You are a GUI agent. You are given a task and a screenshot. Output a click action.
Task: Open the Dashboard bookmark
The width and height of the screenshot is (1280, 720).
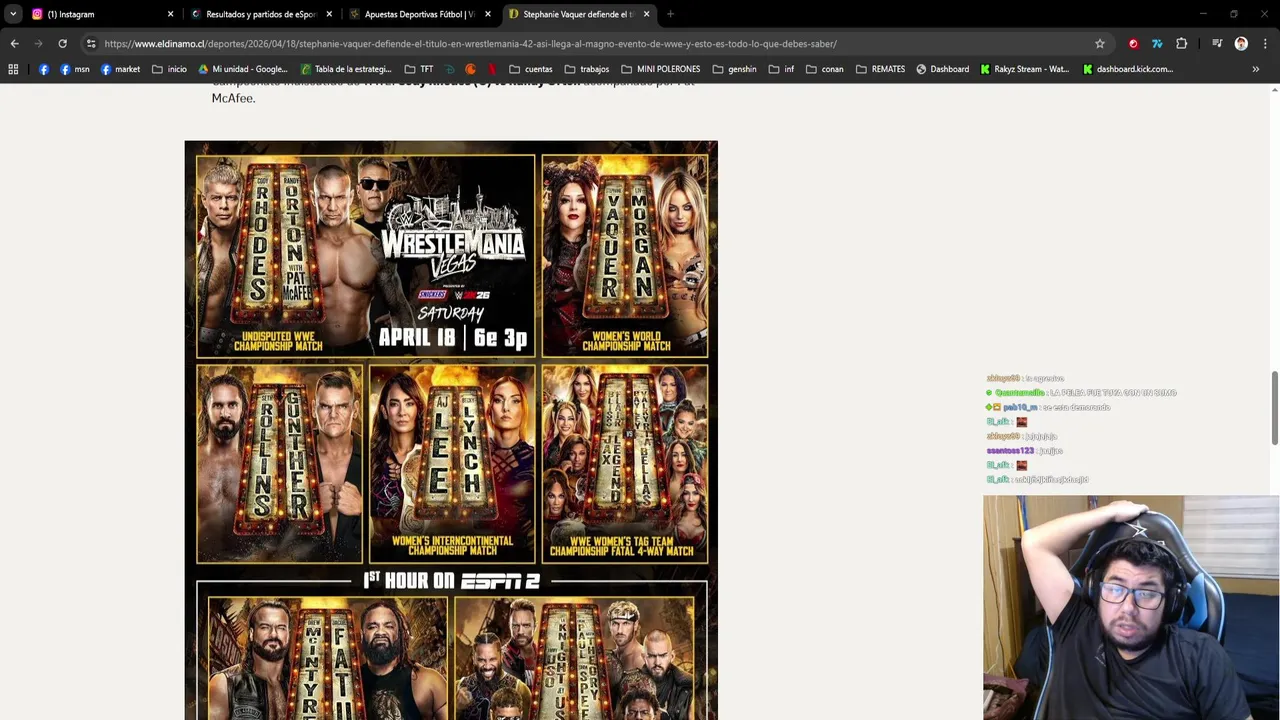pos(942,69)
